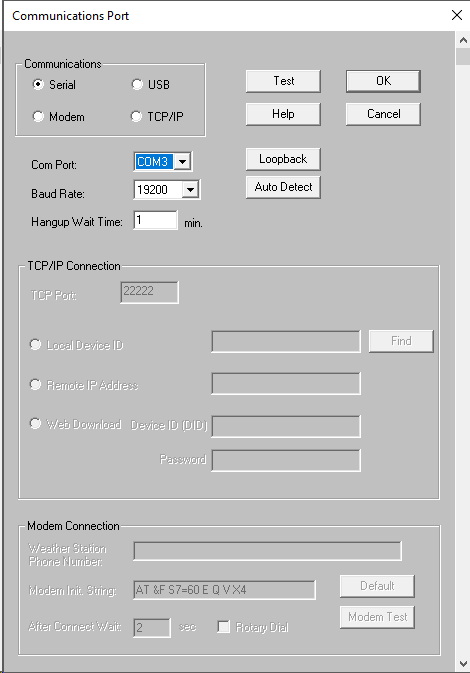This screenshot has height=673, width=470.
Task: Switch communications to TCP/IP
Action: (136, 116)
